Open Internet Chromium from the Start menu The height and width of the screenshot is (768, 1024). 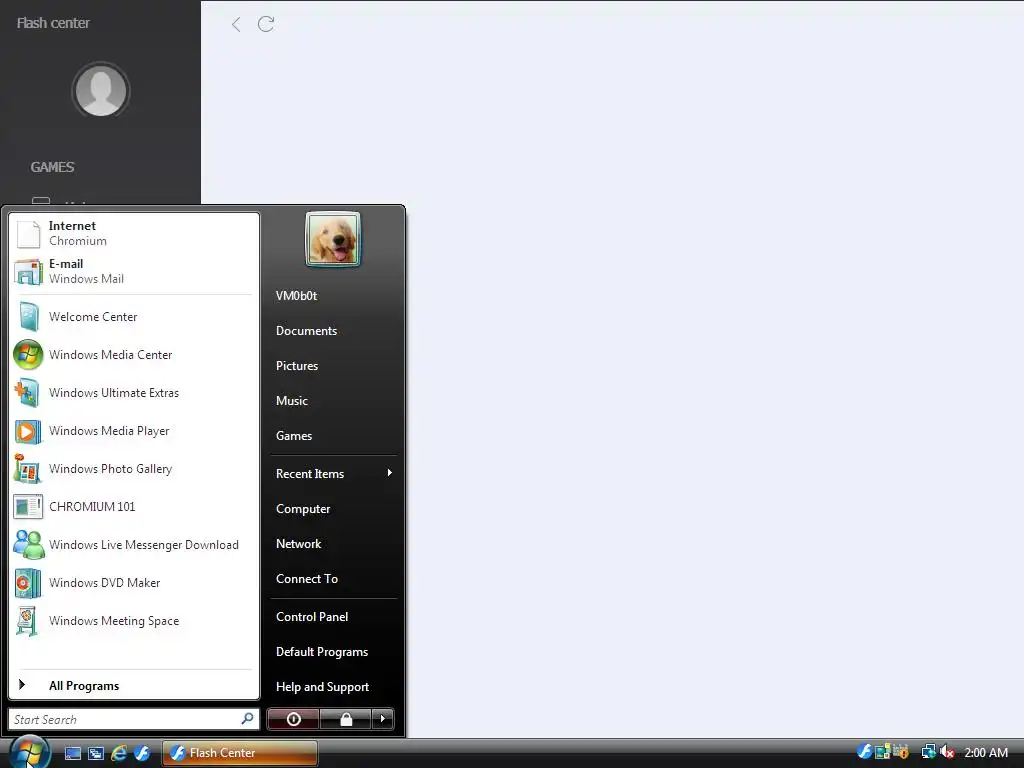(134, 233)
